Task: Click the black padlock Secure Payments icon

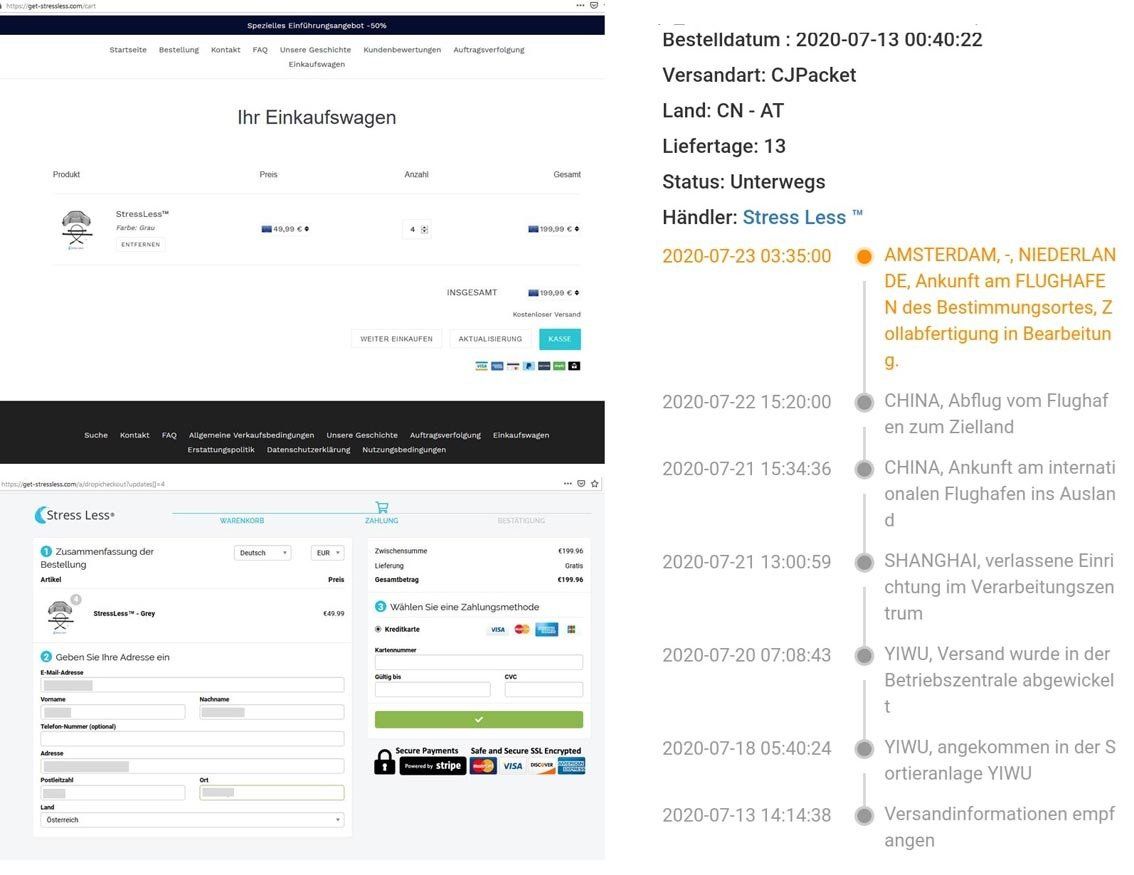Action: click(384, 762)
